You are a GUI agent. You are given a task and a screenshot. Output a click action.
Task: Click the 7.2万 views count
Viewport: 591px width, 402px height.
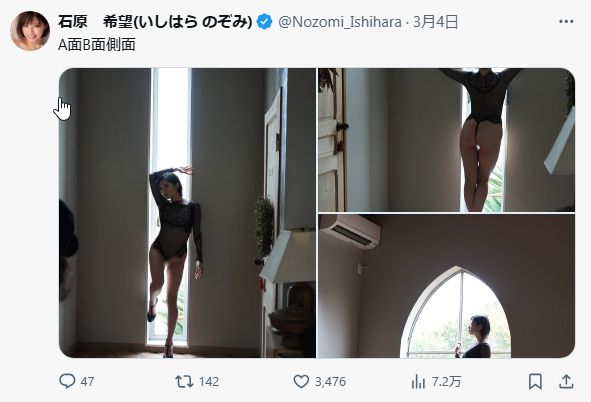coord(446,382)
